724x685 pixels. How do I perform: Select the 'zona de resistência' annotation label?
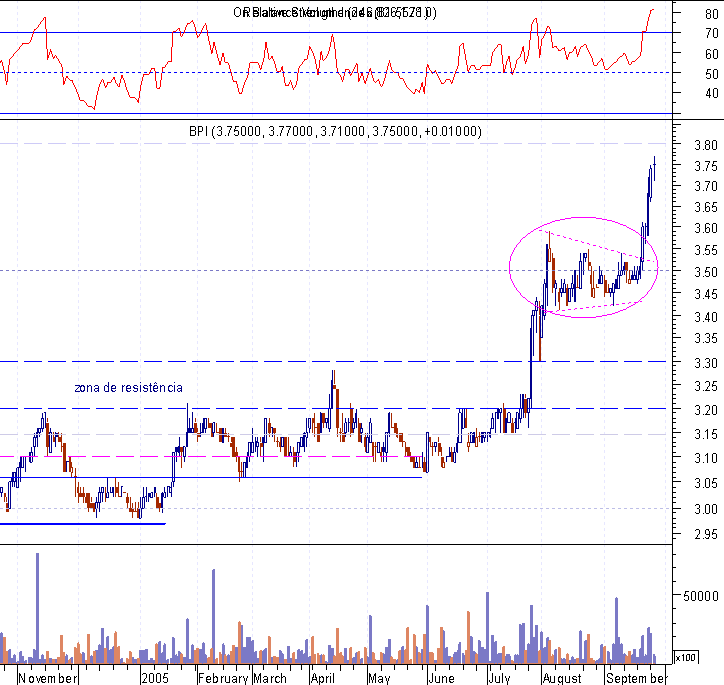click(x=128, y=388)
